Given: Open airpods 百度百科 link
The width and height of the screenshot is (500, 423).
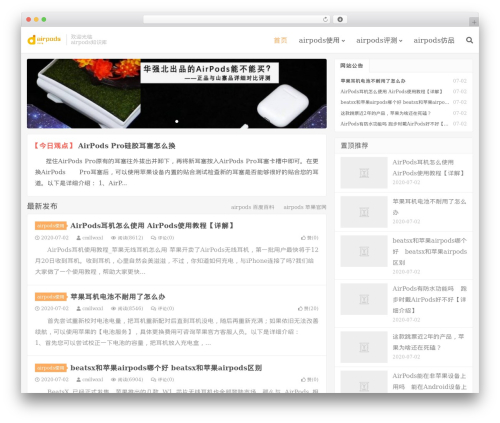Looking at the screenshot, I should pyautogui.click(x=253, y=207).
